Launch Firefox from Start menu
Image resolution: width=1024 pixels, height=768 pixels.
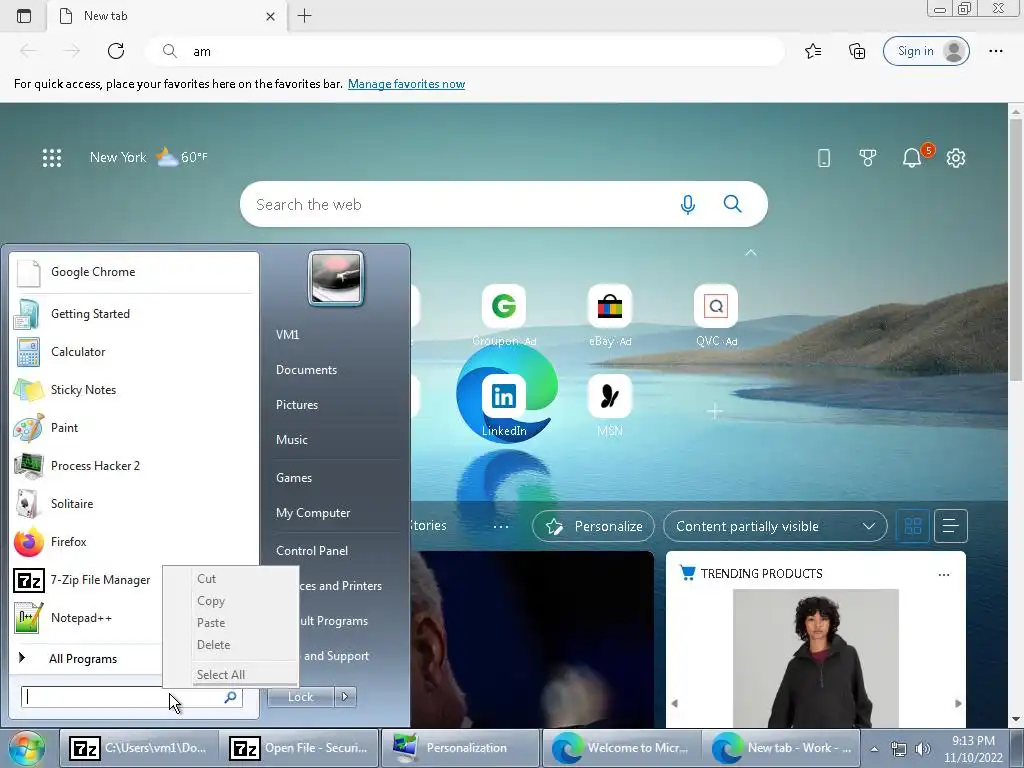[x=134, y=541]
